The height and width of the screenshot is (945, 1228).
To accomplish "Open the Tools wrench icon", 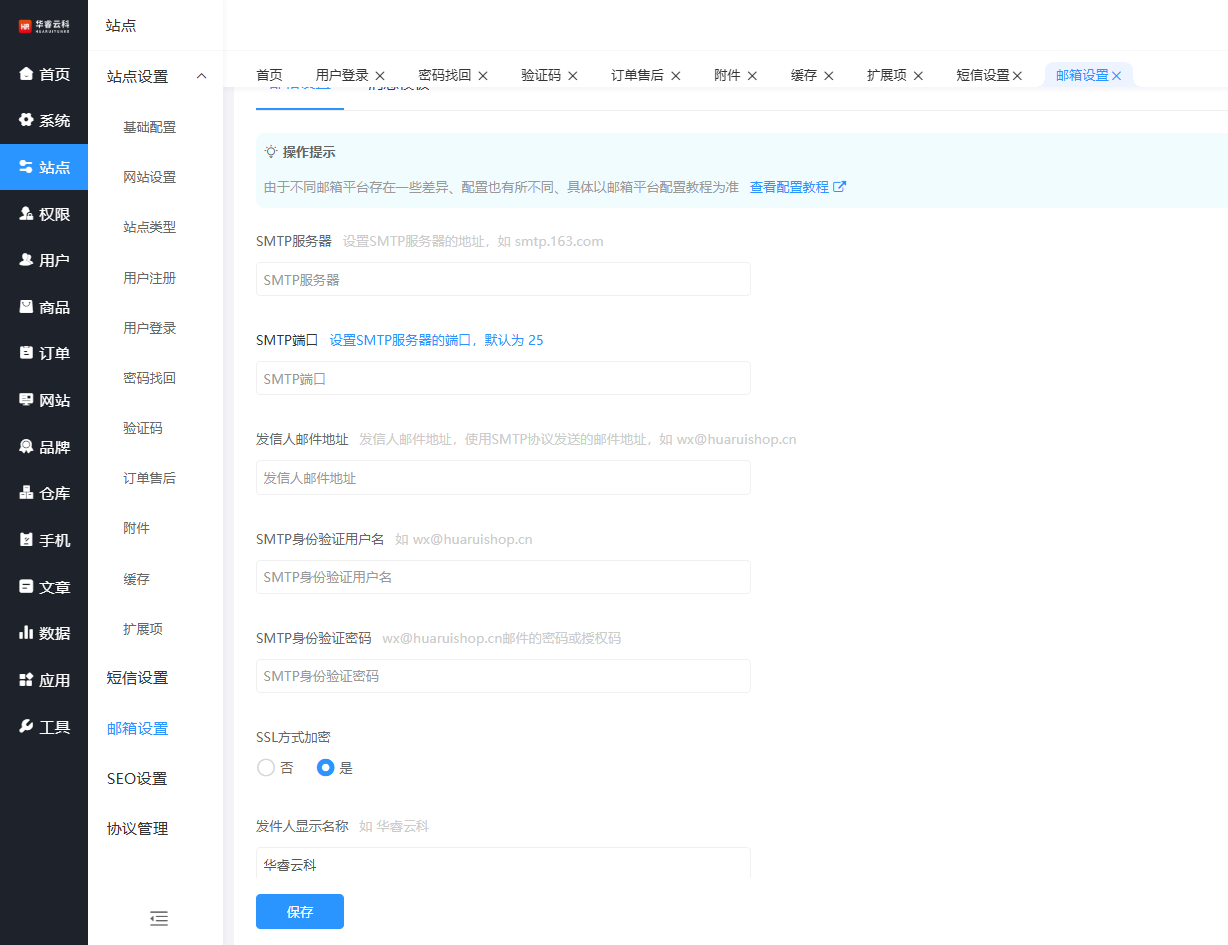I will [x=26, y=727].
